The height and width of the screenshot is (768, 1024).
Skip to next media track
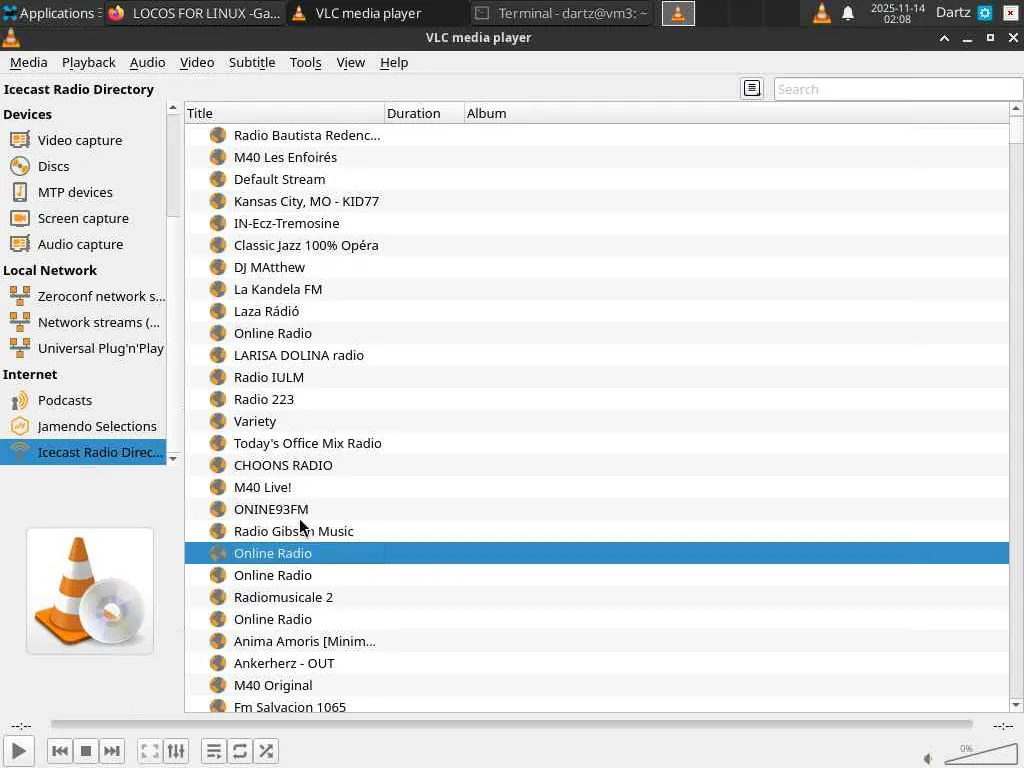click(x=112, y=751)
